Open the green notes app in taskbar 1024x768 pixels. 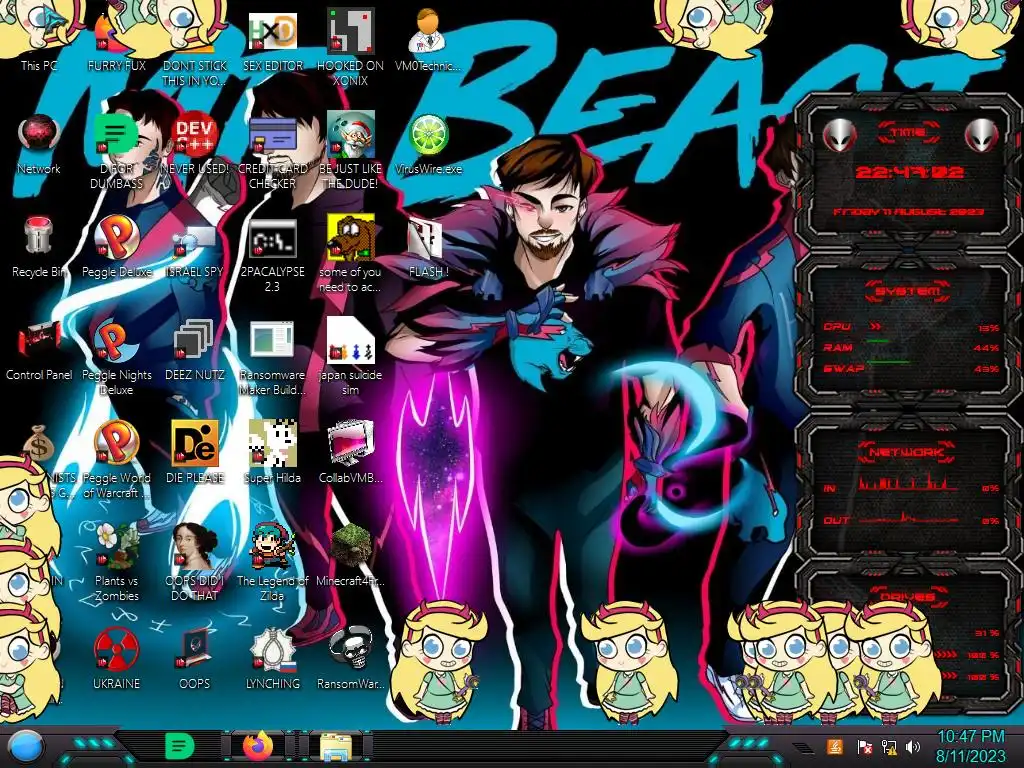[x=178, y=746]
